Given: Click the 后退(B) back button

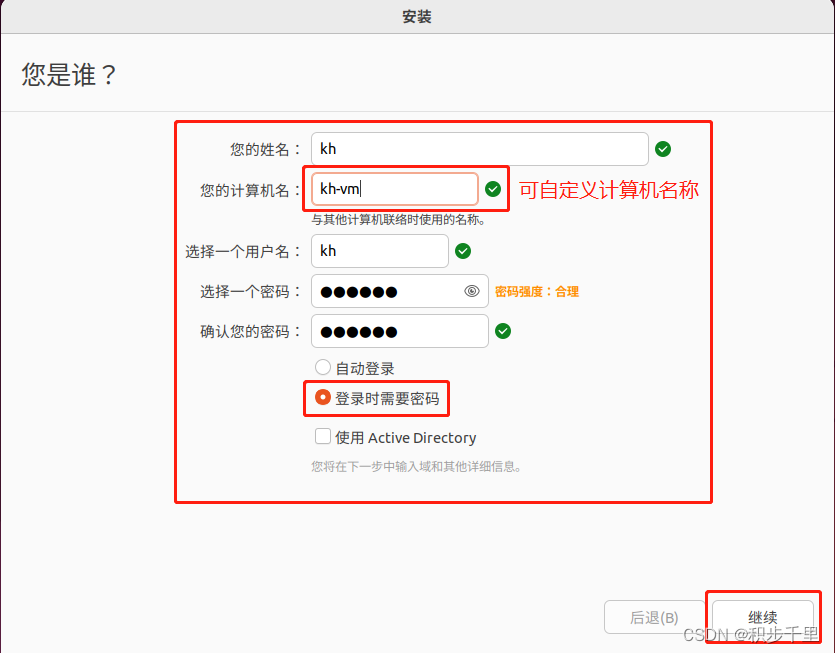Looking at the screenshot, I should pos(654,617).
